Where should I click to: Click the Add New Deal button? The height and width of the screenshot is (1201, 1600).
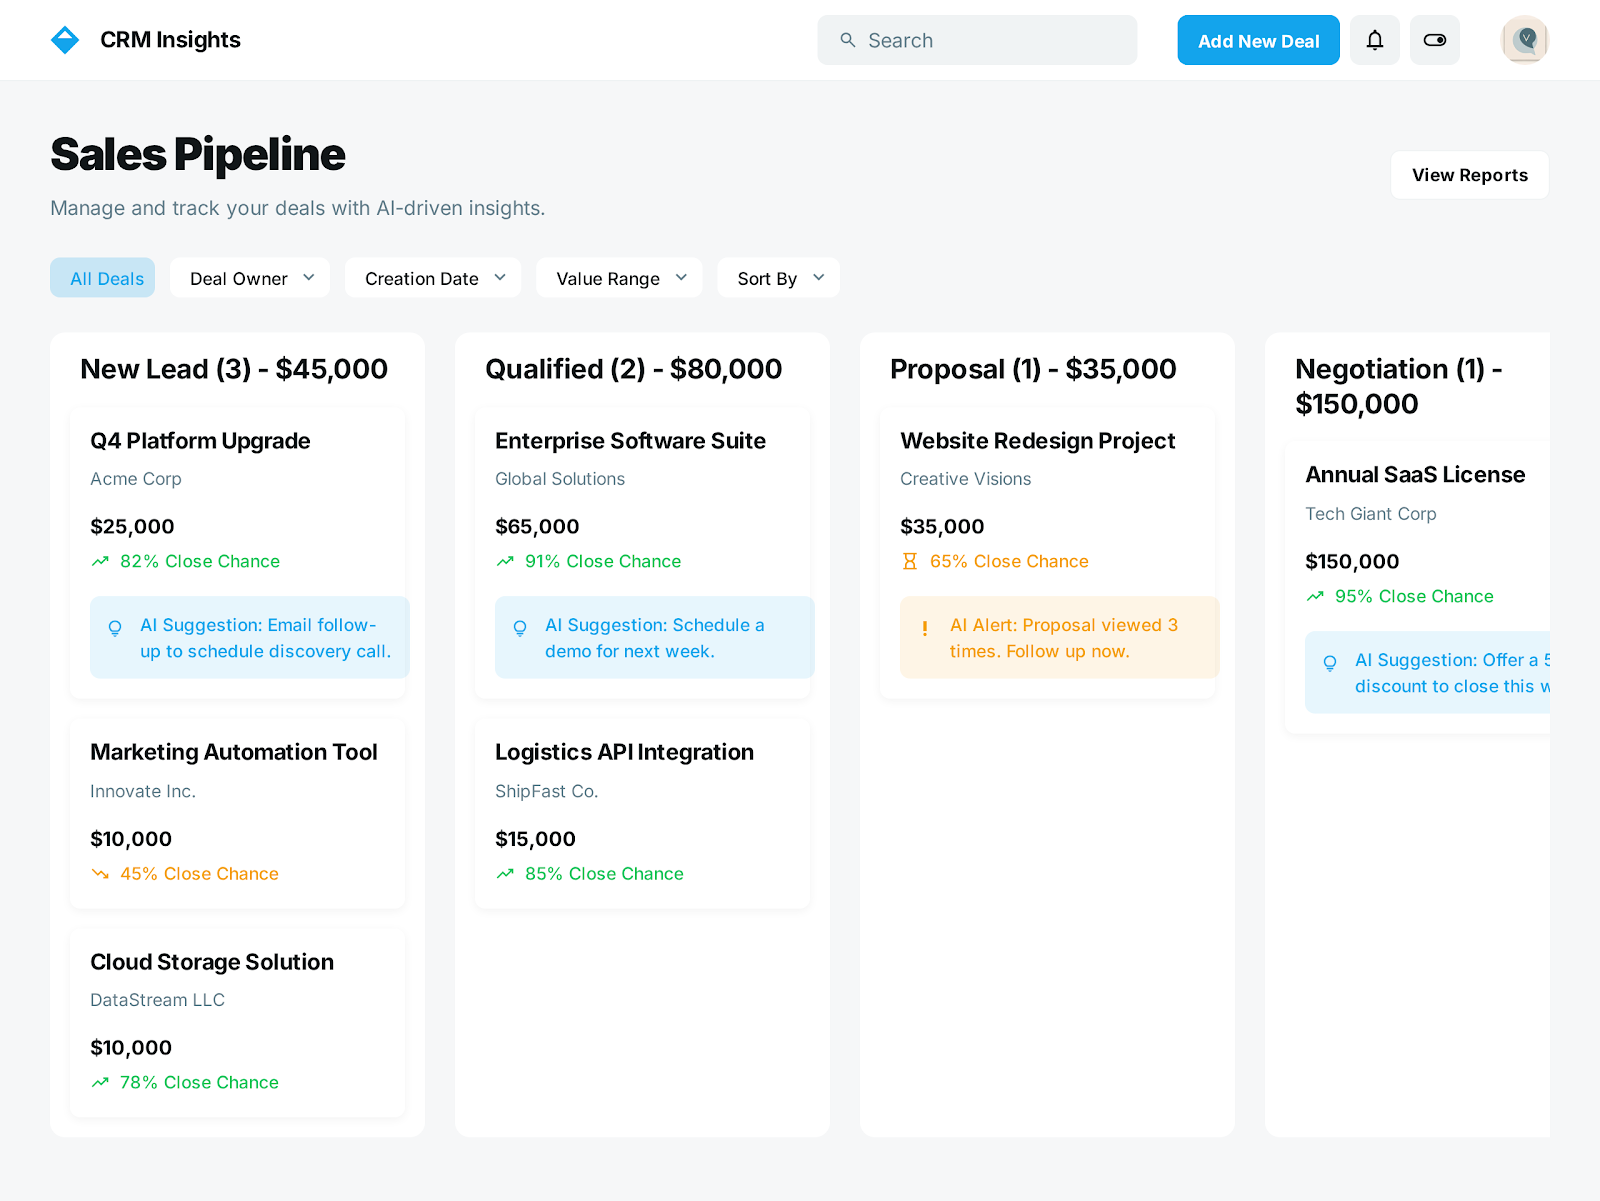pyautogui.click(x=1258, y=39)
